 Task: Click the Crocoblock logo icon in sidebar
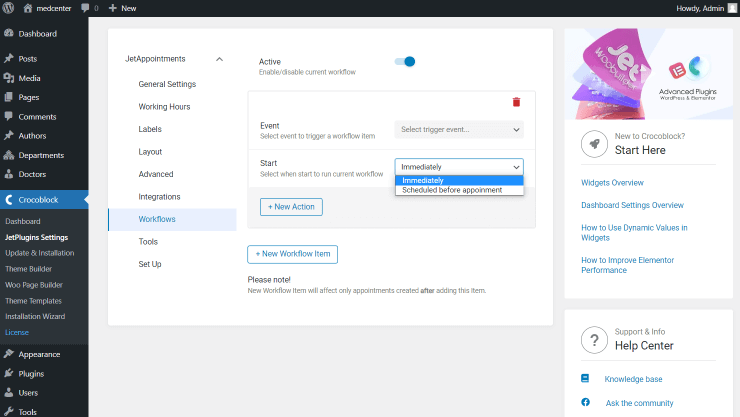click(8, 200)
